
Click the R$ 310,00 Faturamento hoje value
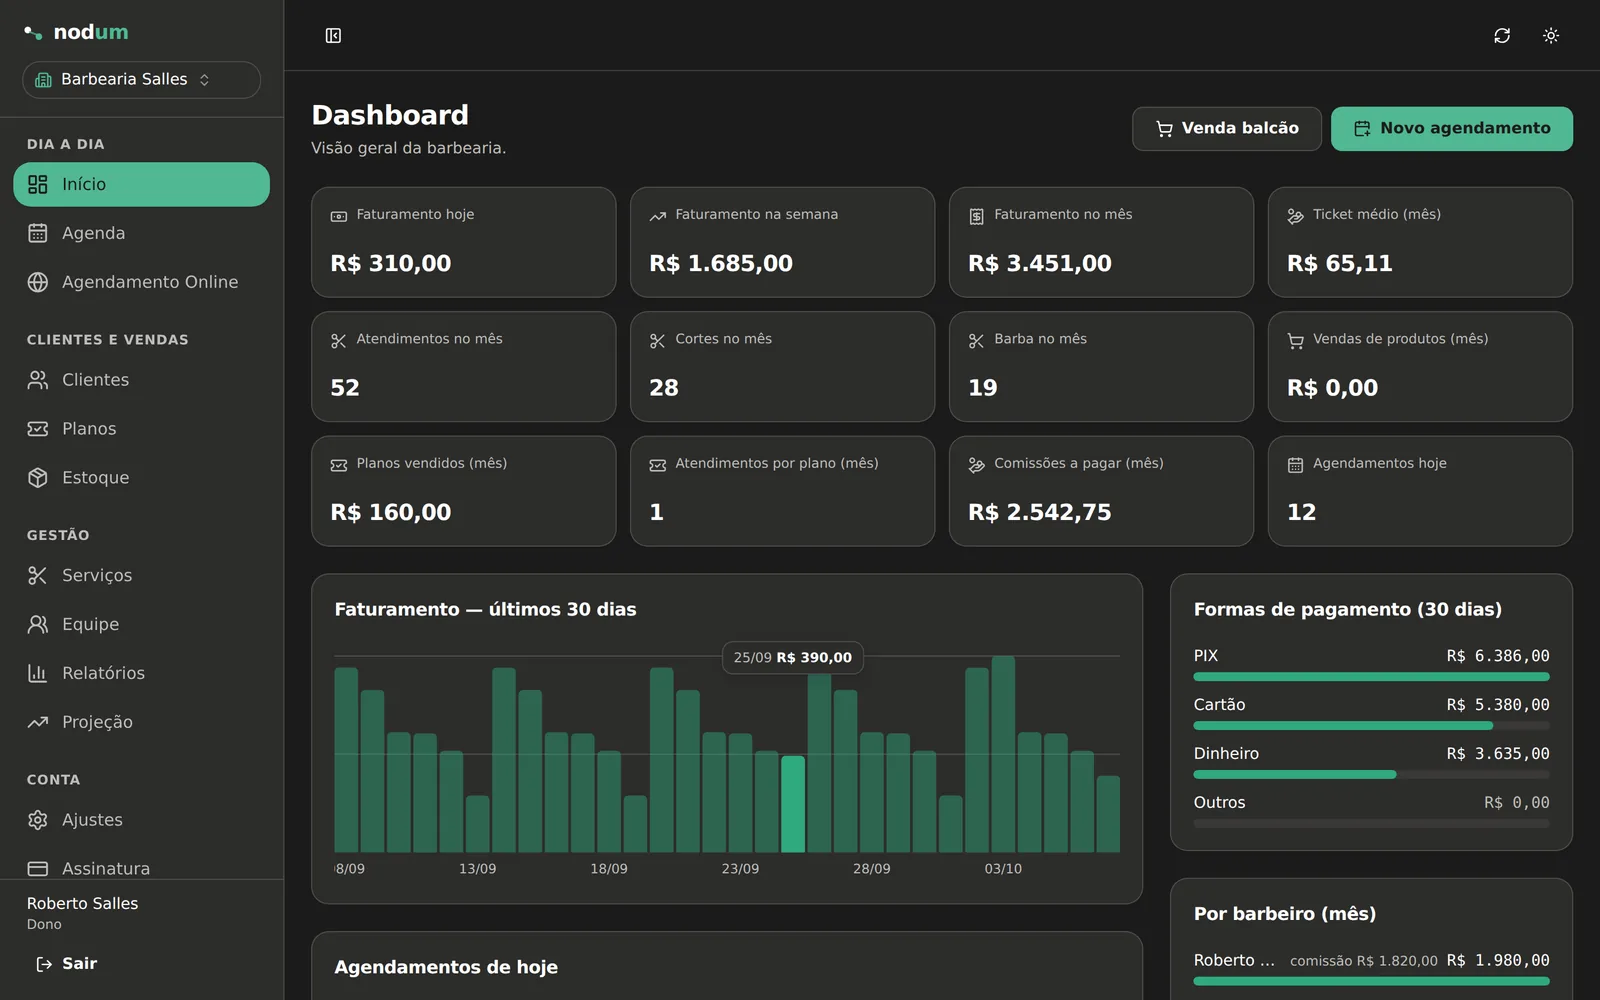pos(391,264)
